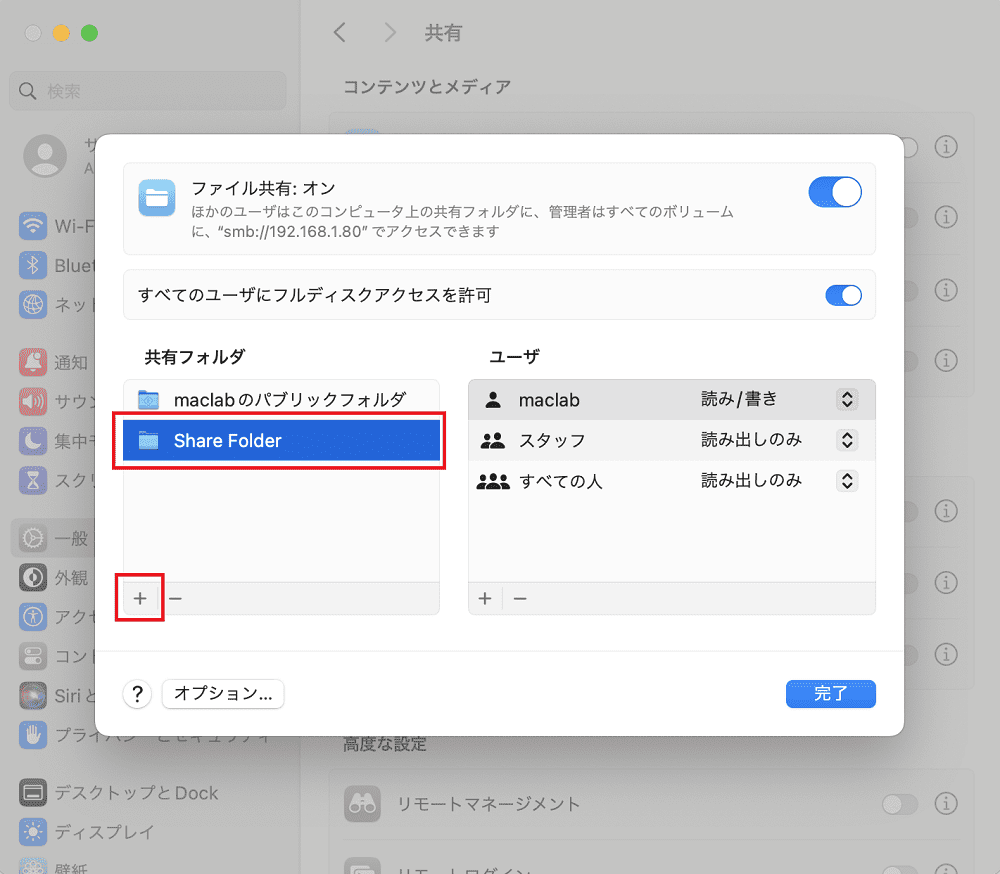Open help with the question mark button
The image size is (1000, 874).
[x=137, y=693]
